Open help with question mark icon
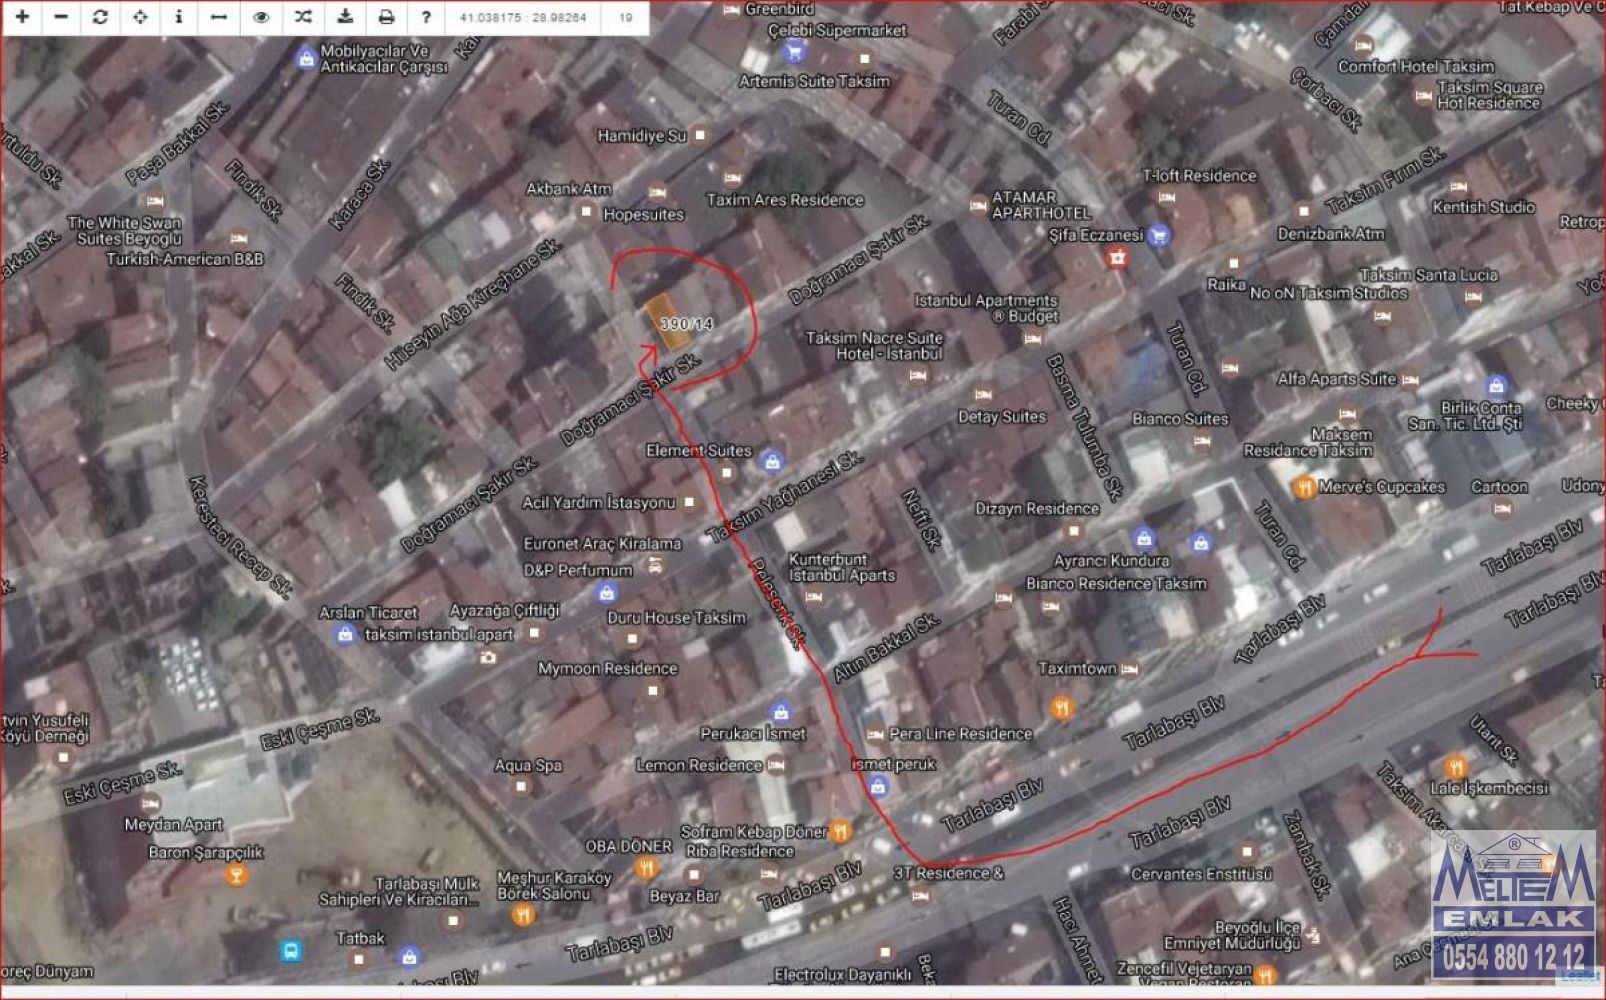The image size is (1606, 1000). pyautogui.click(x=426, y=17)
